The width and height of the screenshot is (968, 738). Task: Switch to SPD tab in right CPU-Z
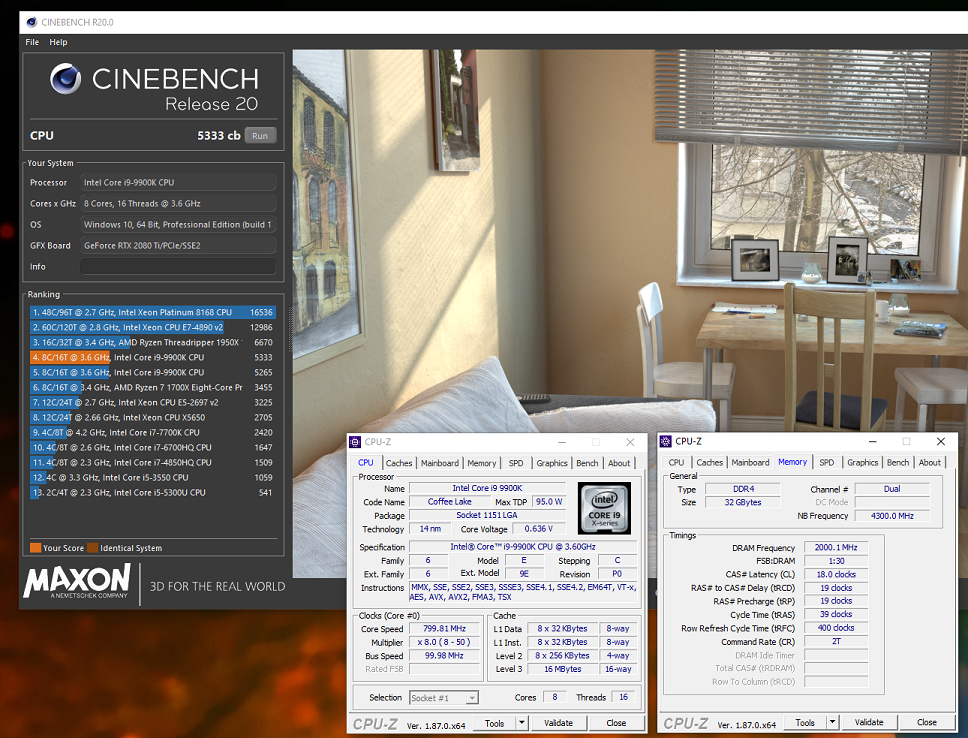point(827,463)
